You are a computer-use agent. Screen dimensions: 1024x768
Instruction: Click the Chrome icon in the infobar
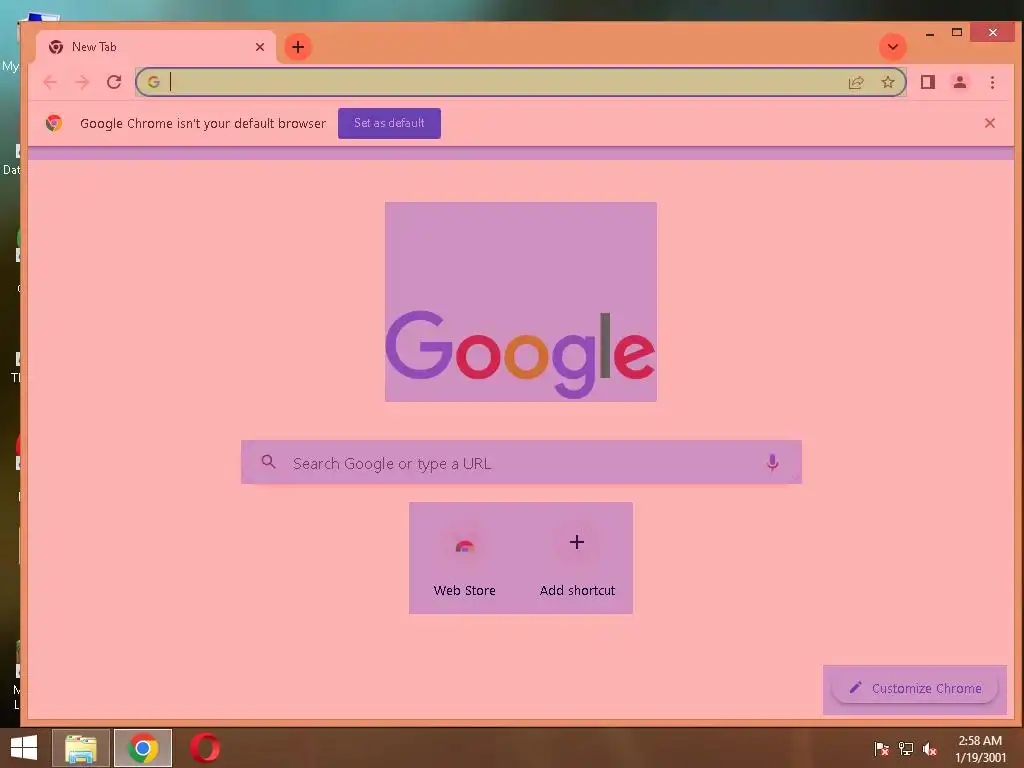point(54,123)
